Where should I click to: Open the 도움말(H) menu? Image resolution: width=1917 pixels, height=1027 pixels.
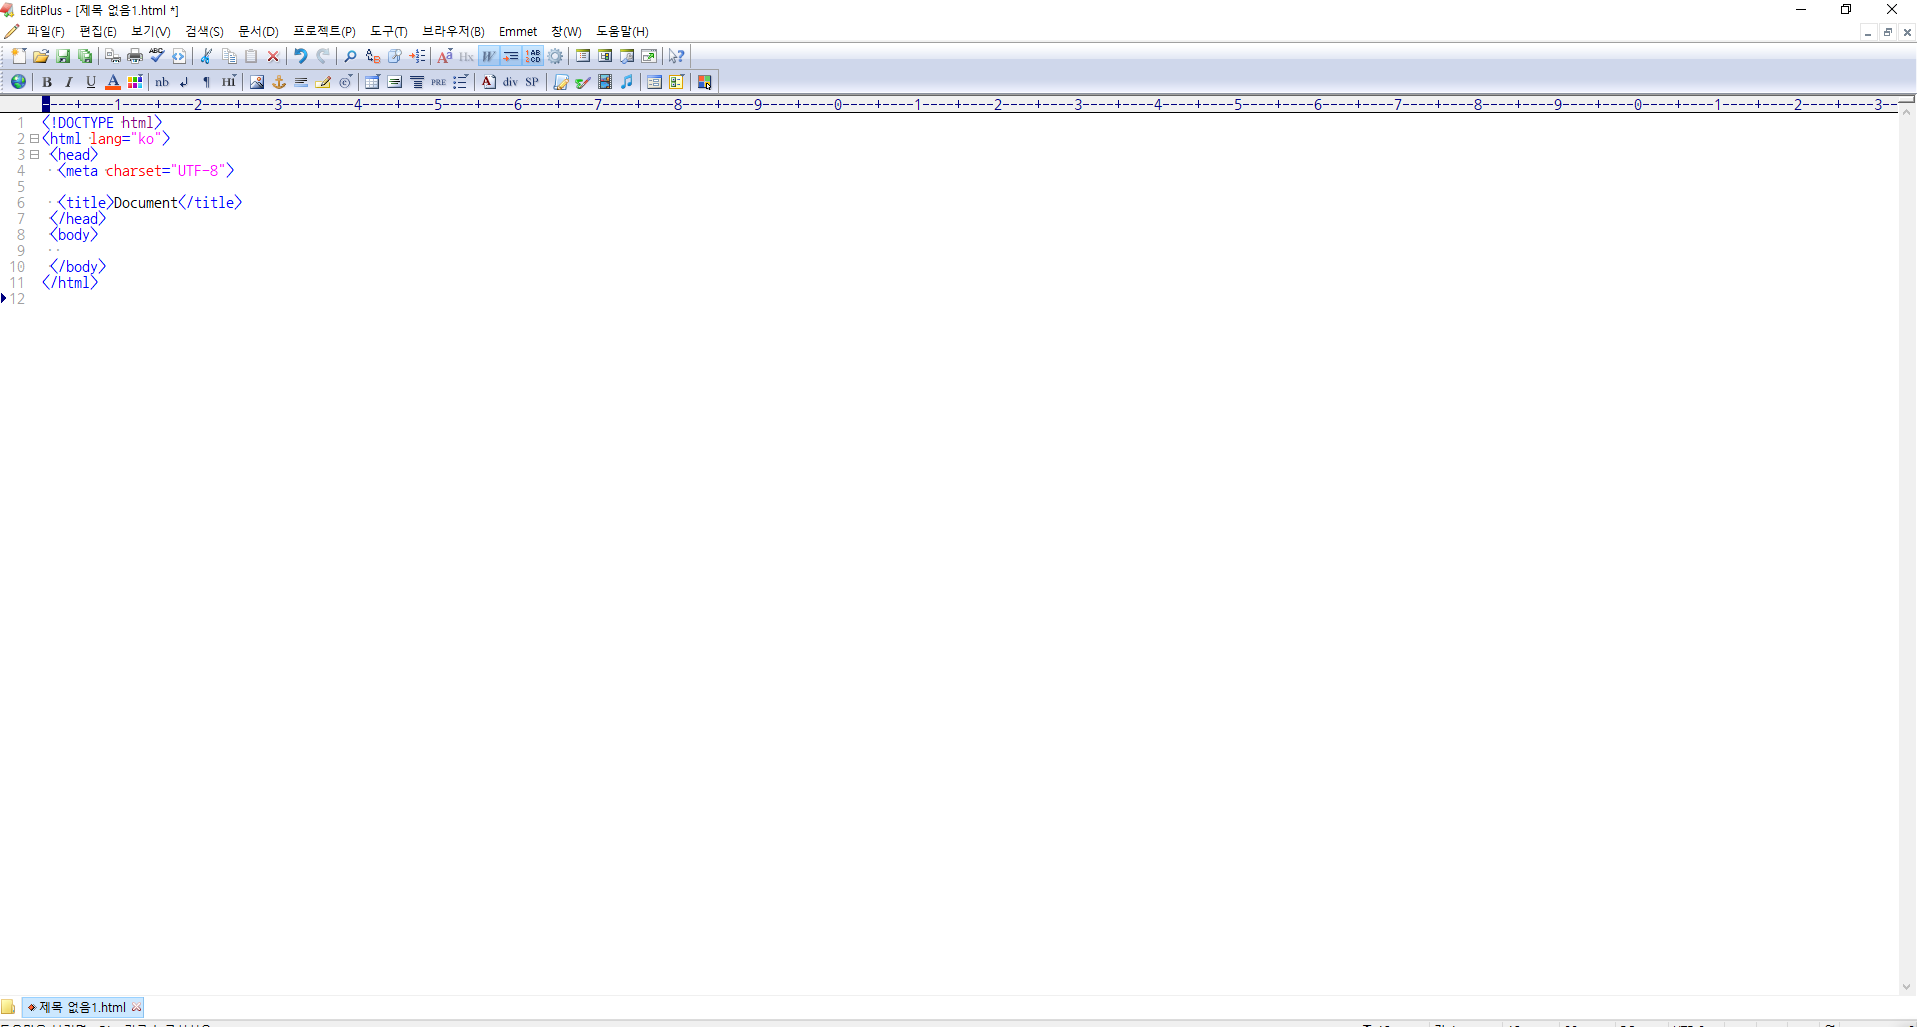coord(622,32)
